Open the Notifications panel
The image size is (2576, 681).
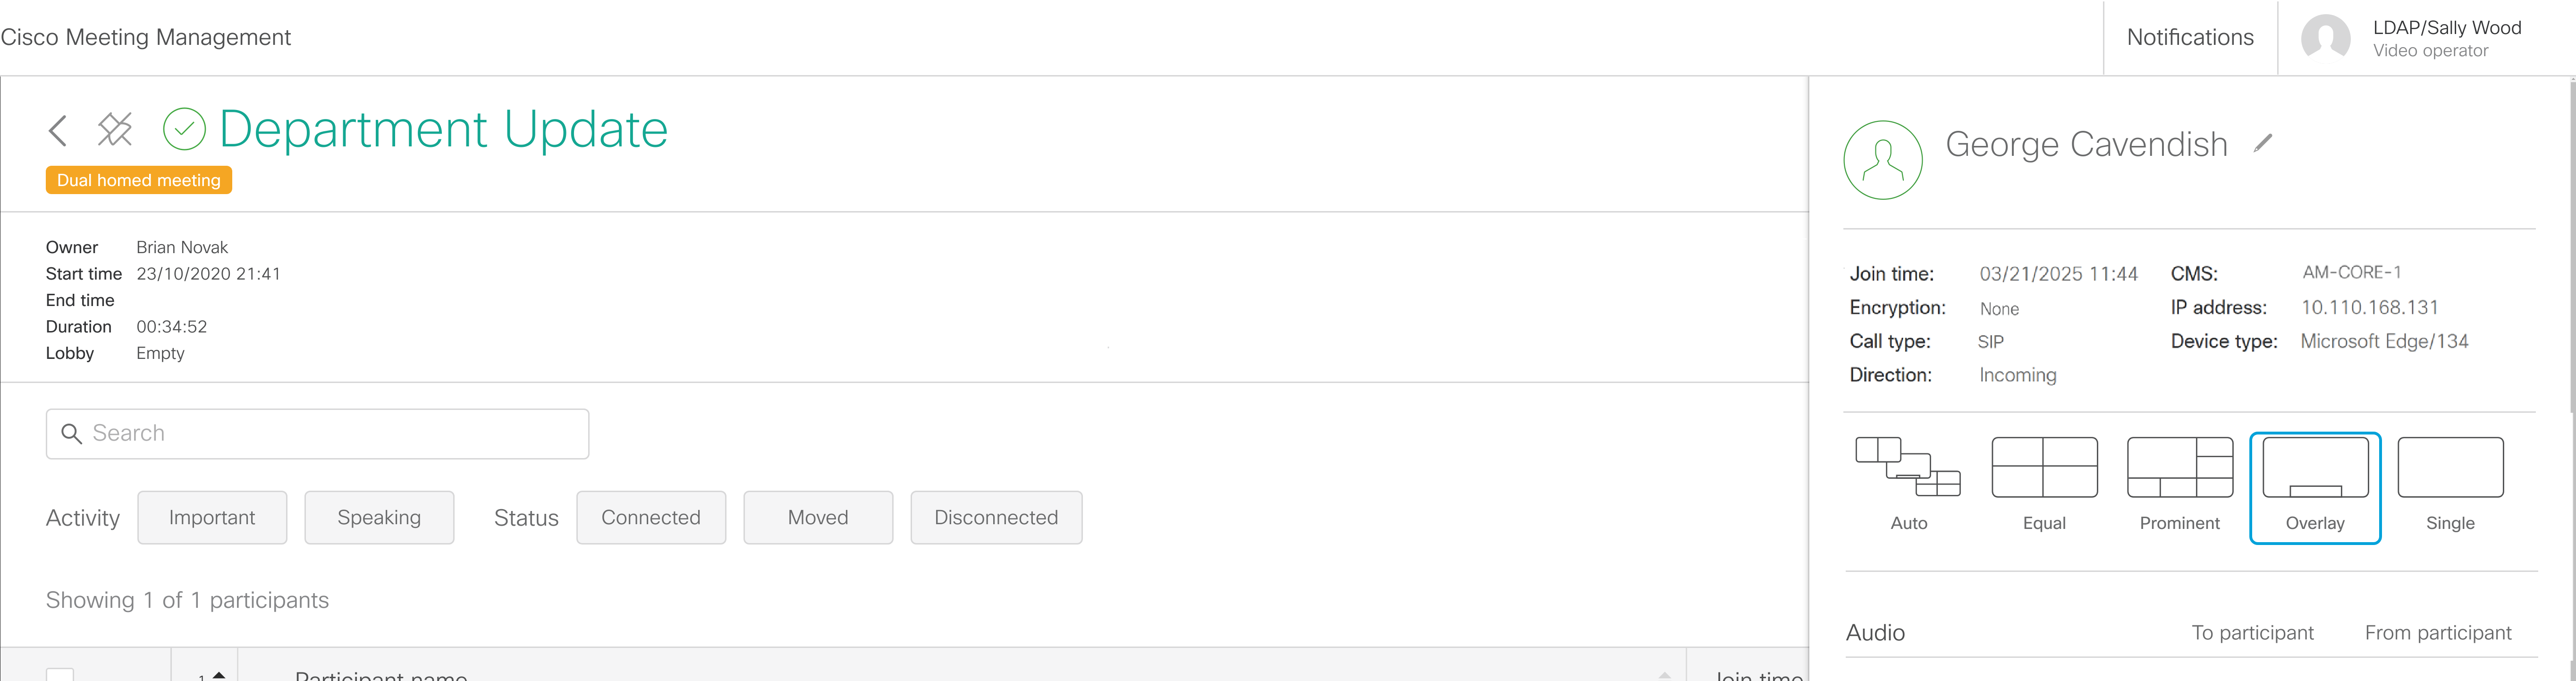click(2190, 37)
